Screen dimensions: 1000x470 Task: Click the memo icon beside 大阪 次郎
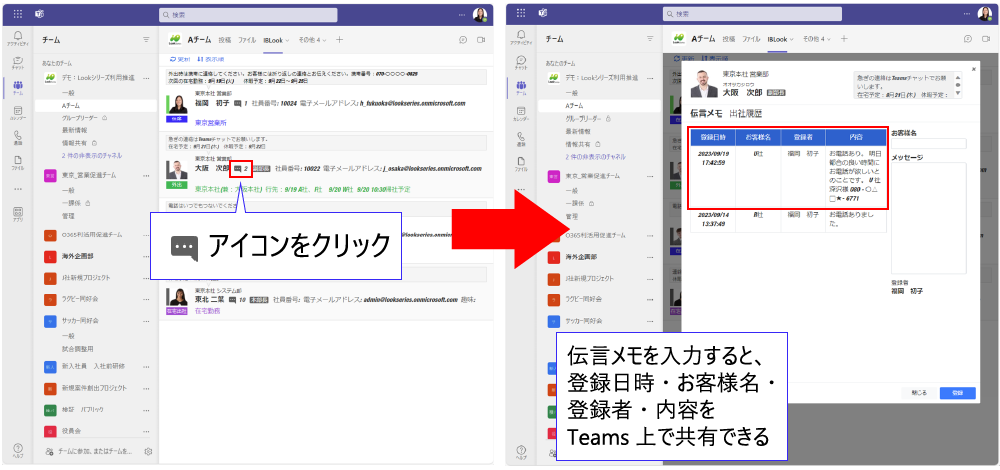point(240,168)
